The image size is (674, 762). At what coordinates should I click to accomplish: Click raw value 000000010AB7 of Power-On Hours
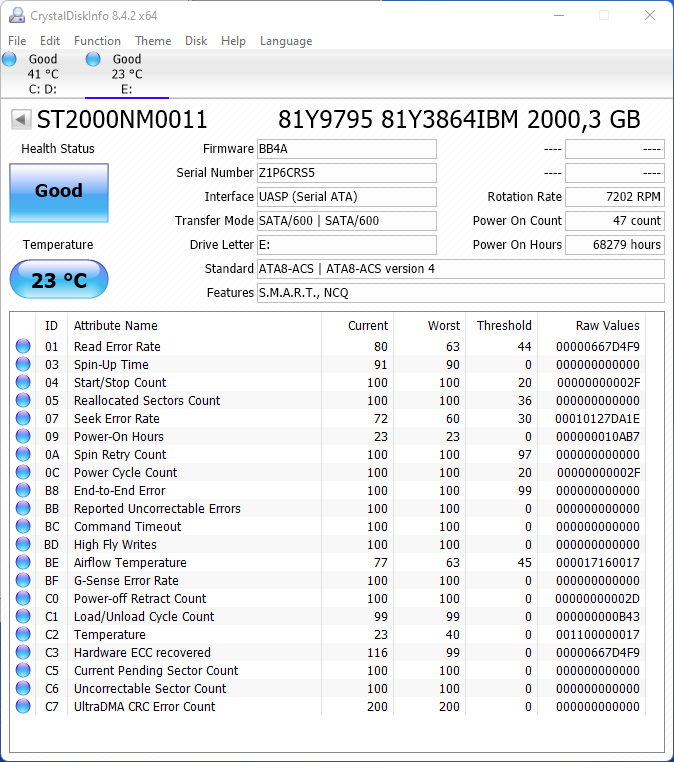point(597,436)
